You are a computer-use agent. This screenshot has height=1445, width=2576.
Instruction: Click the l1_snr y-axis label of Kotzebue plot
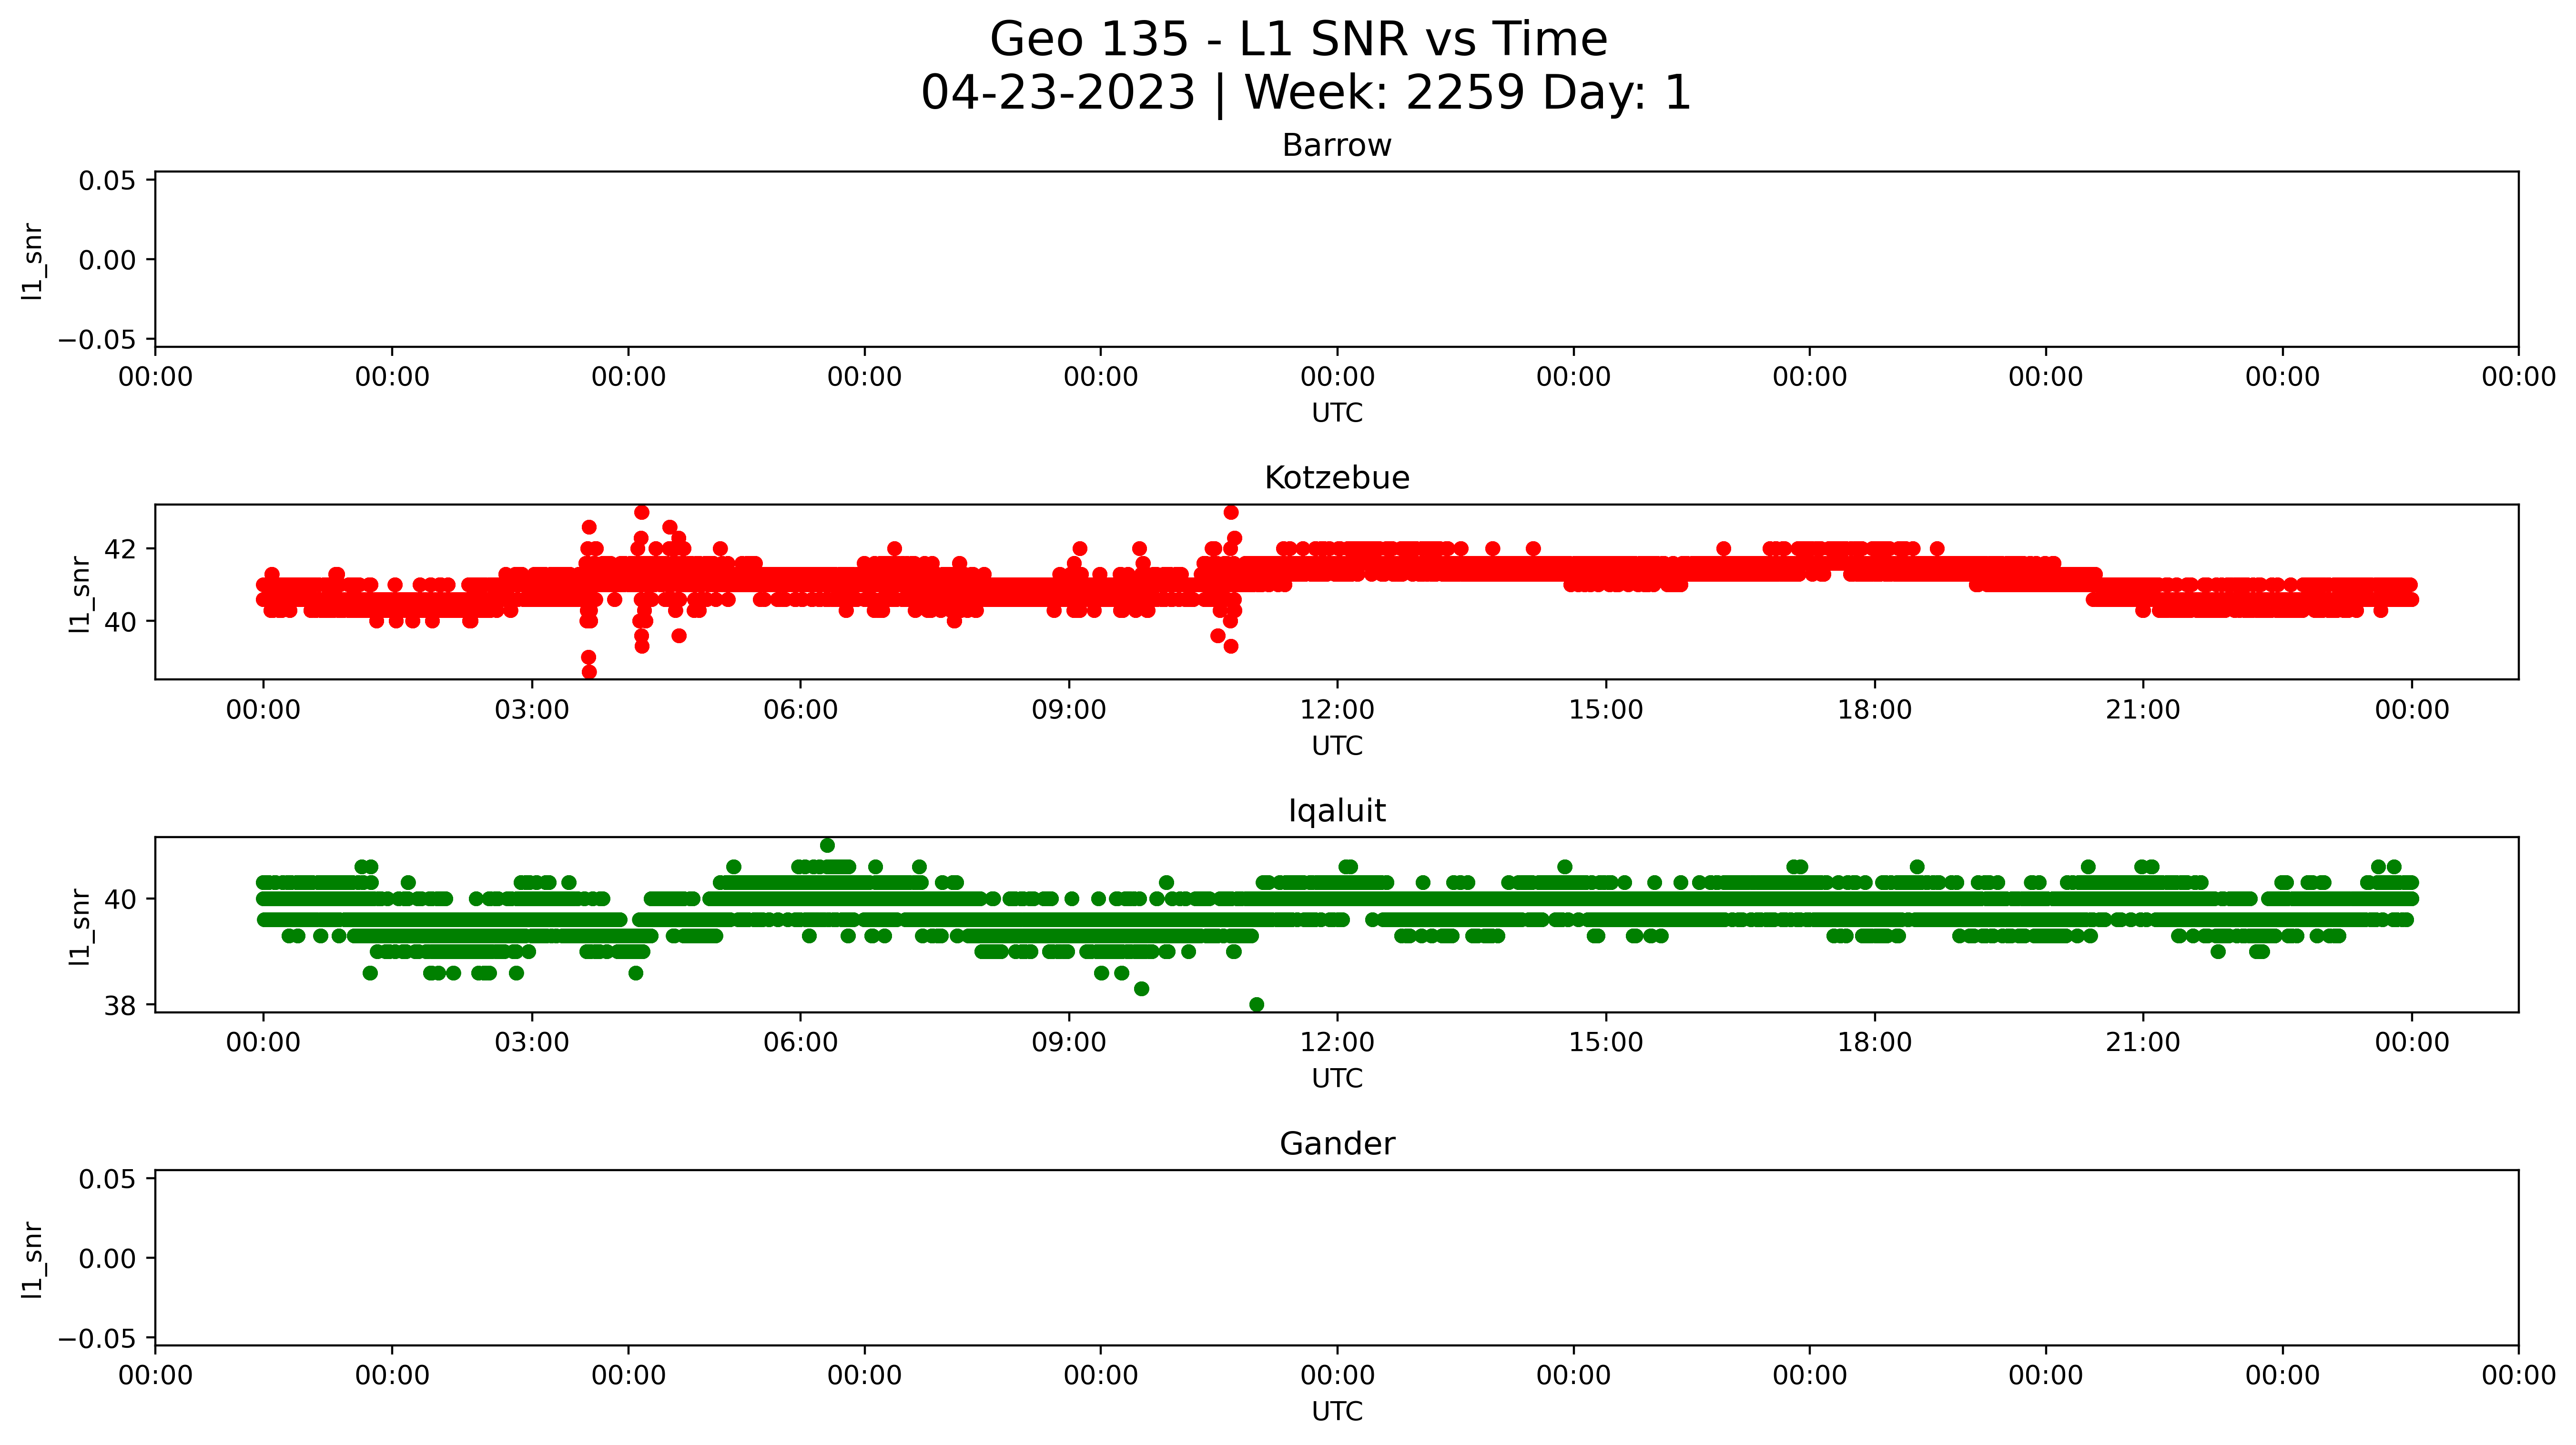tap(79, 594)
